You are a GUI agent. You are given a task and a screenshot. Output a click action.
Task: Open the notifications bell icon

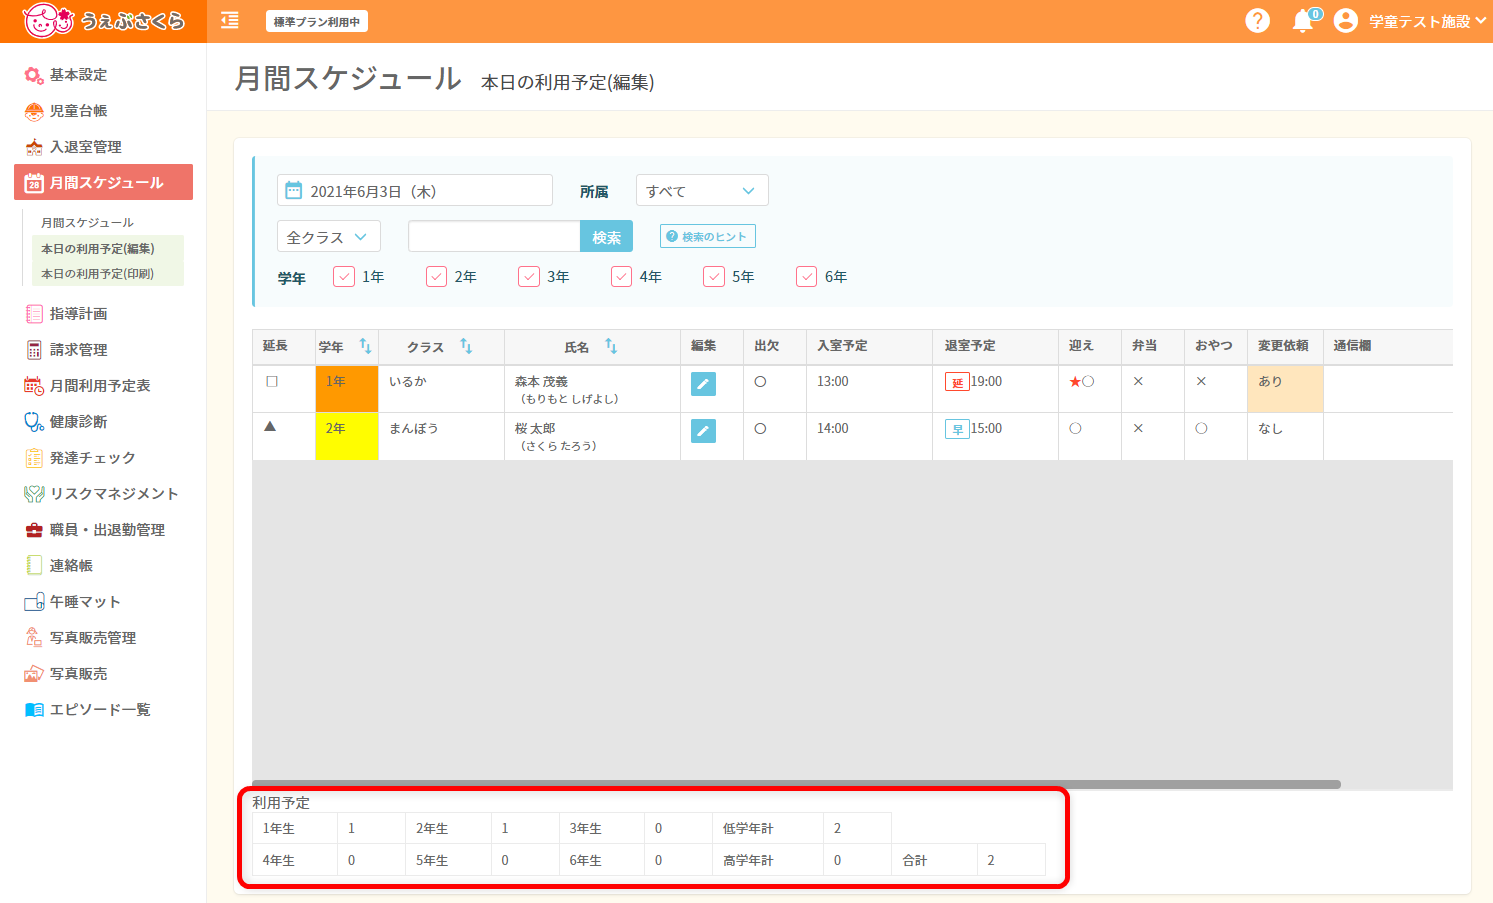1303,20
